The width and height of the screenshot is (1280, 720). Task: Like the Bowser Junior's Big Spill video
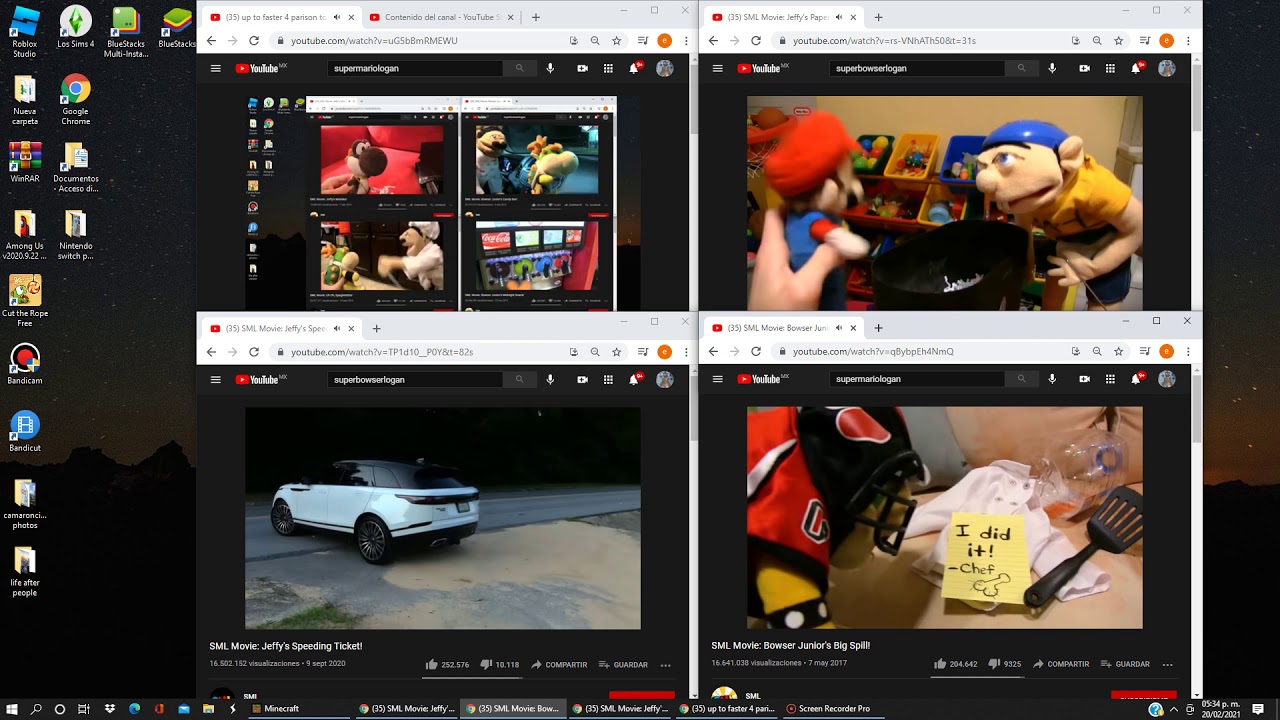coord(955,664)
